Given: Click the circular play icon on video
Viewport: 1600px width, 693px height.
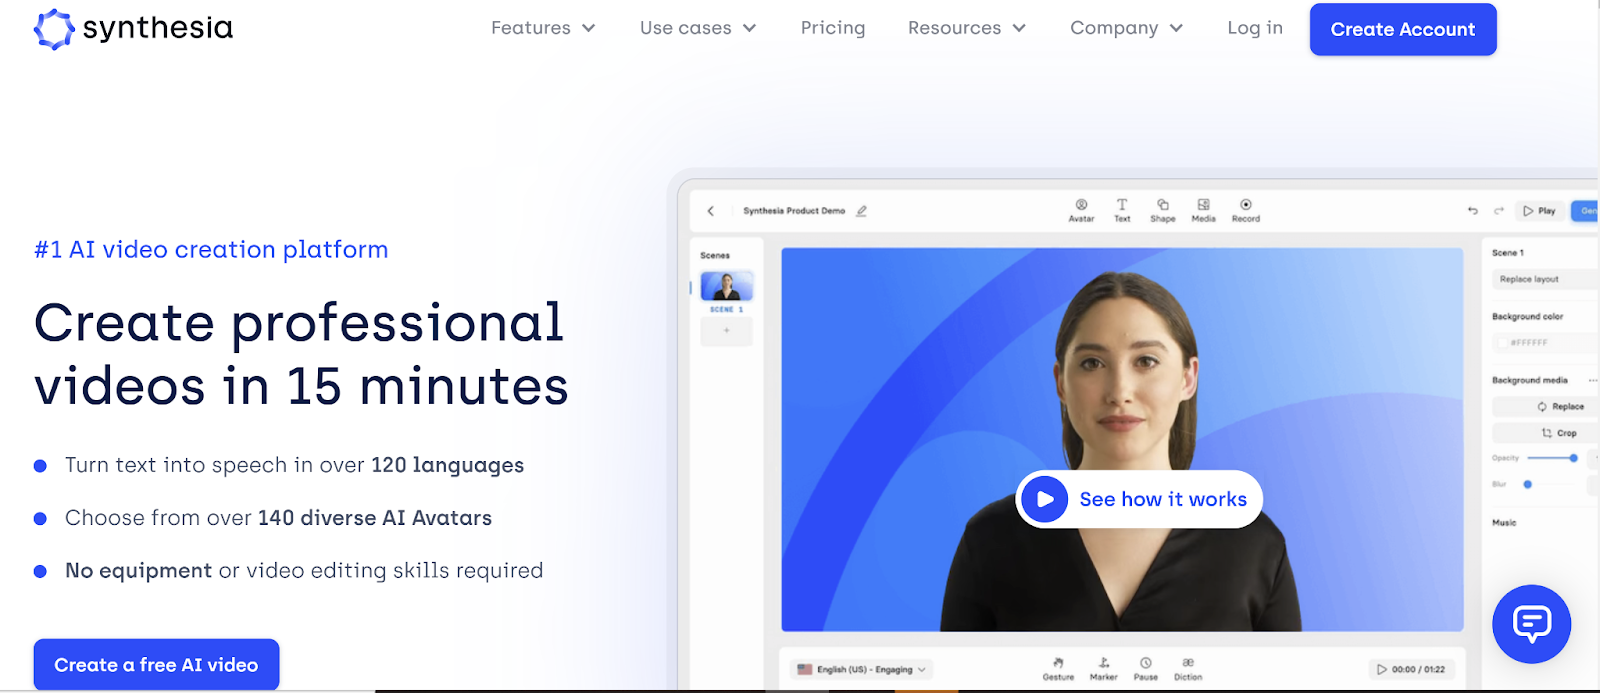Looking at the screenshot, I should click(1045, 499).
